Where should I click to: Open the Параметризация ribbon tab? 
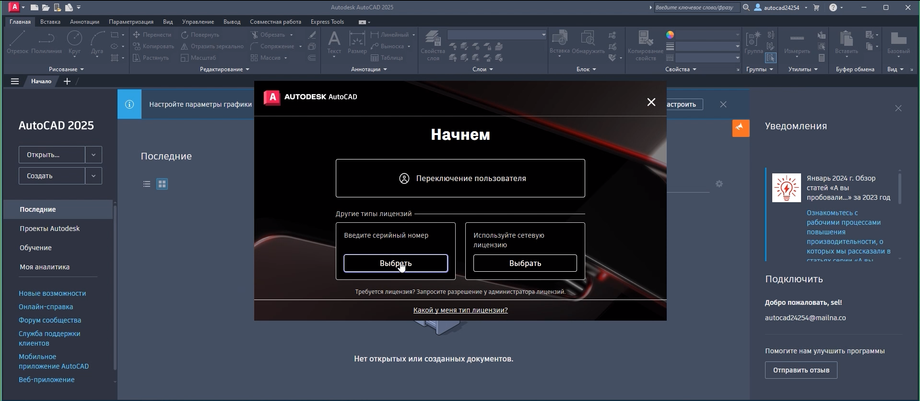[131, 22]
